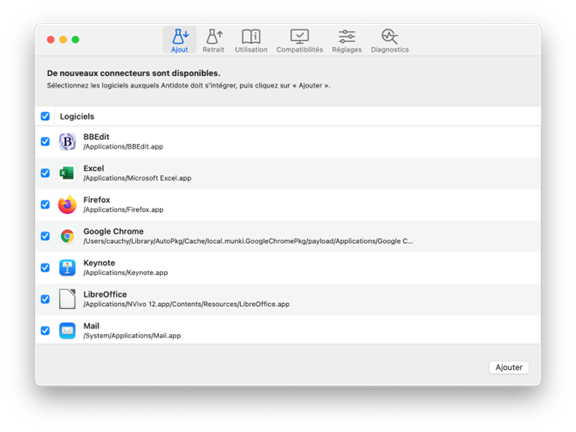Click the Sélectionnez les logiciels instruction text
Screen dimensions: 576x432
188,86
